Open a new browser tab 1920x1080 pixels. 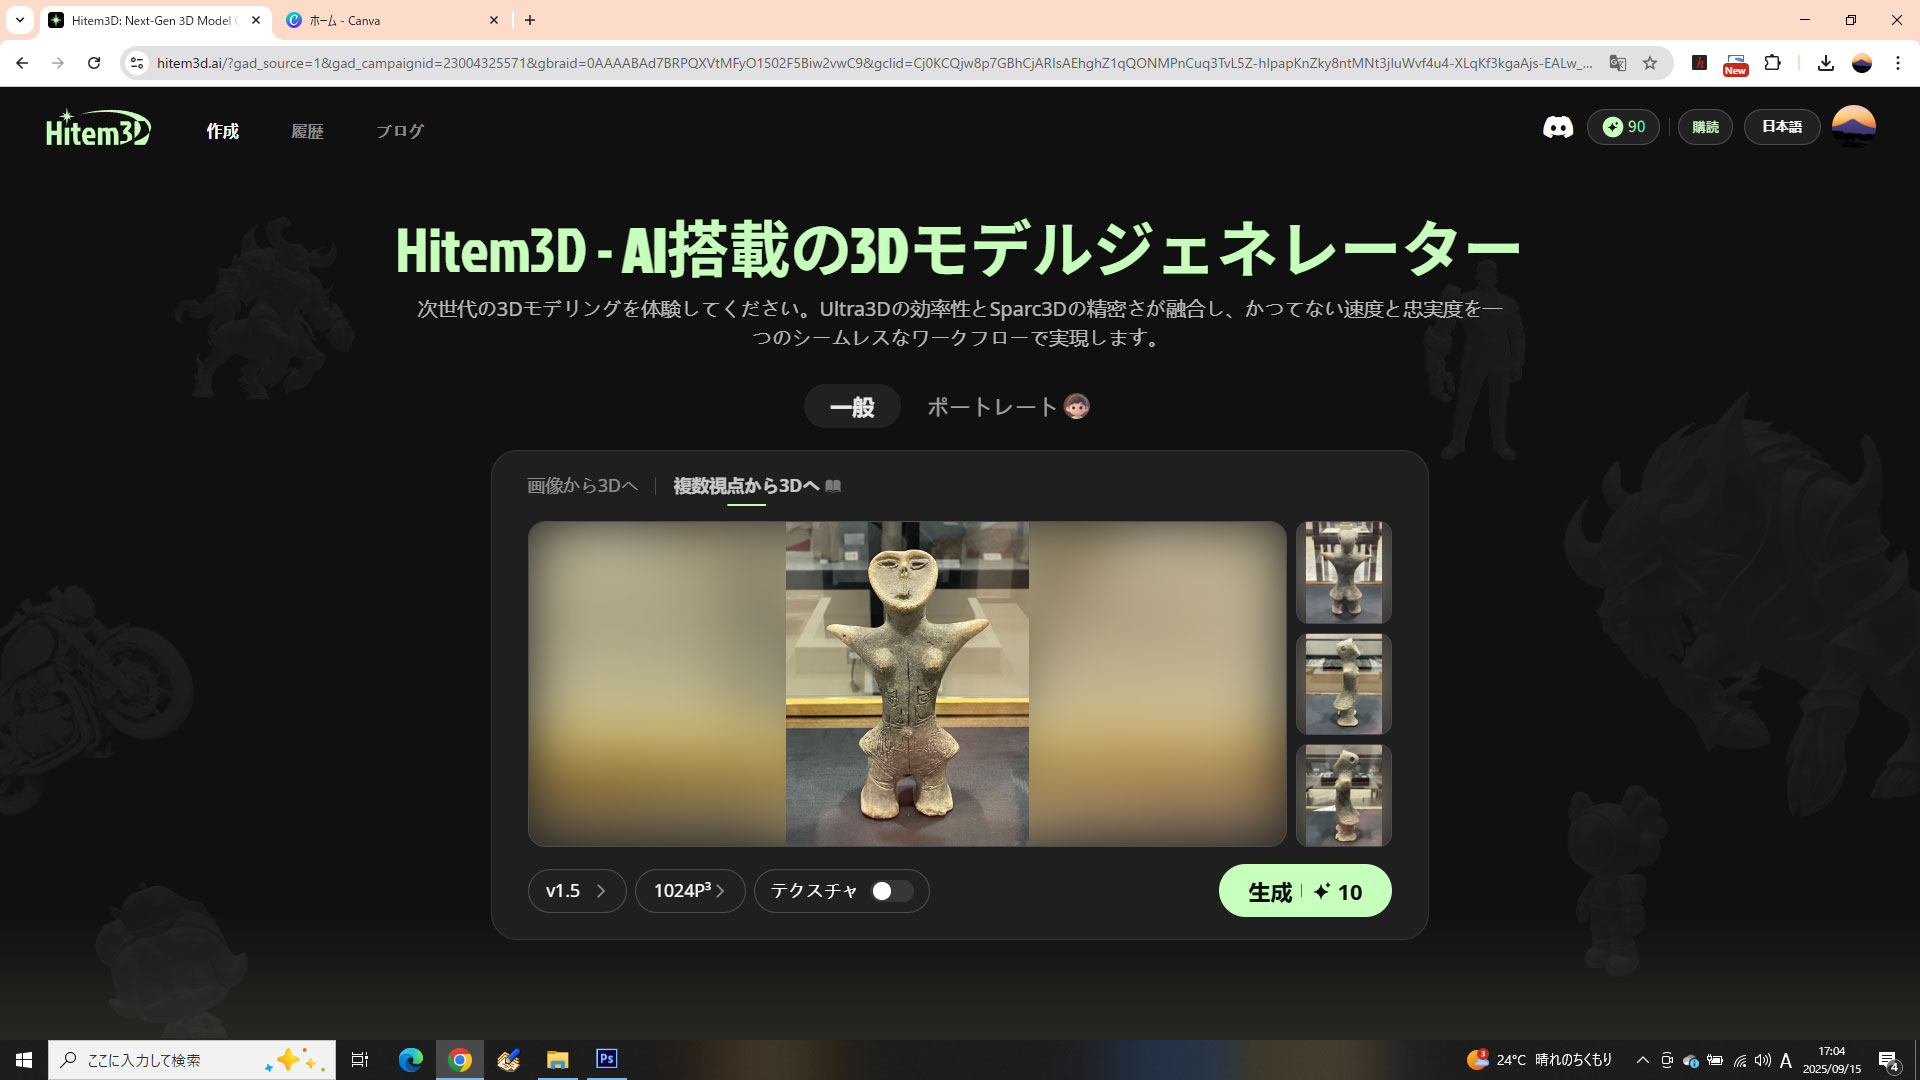[x=530, y=20]
